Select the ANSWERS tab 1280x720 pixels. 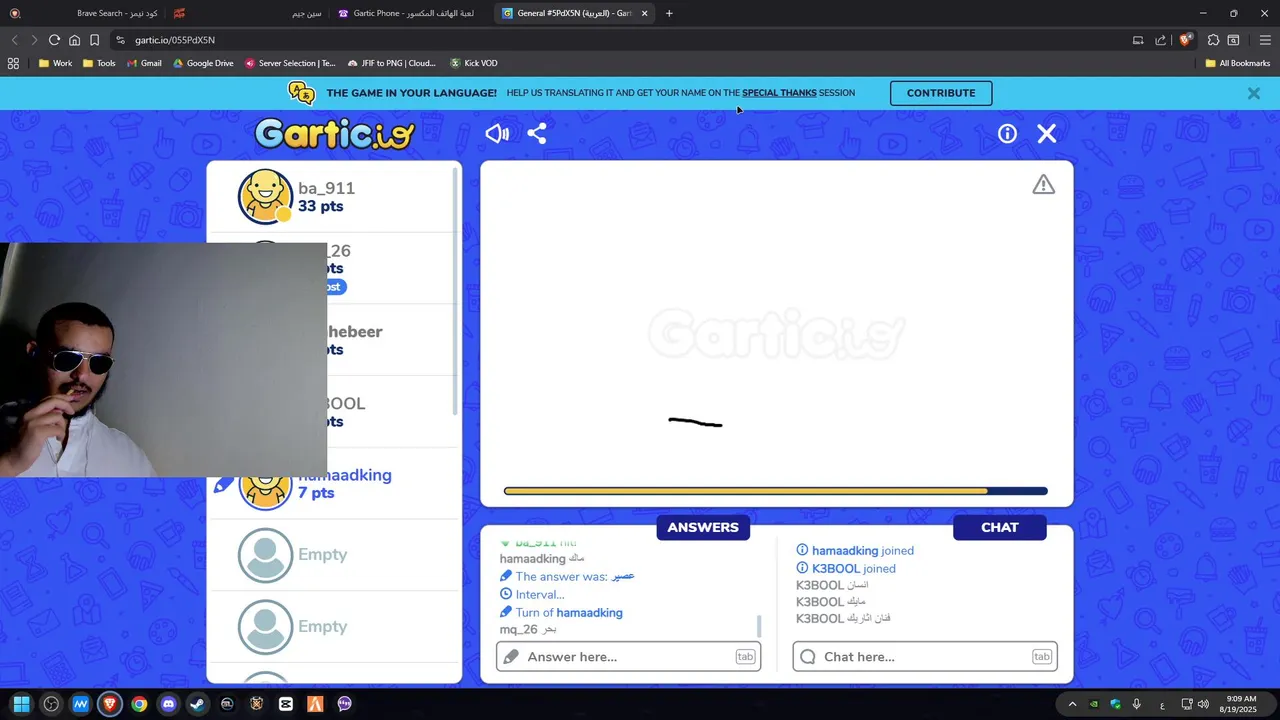pos(703,527)
